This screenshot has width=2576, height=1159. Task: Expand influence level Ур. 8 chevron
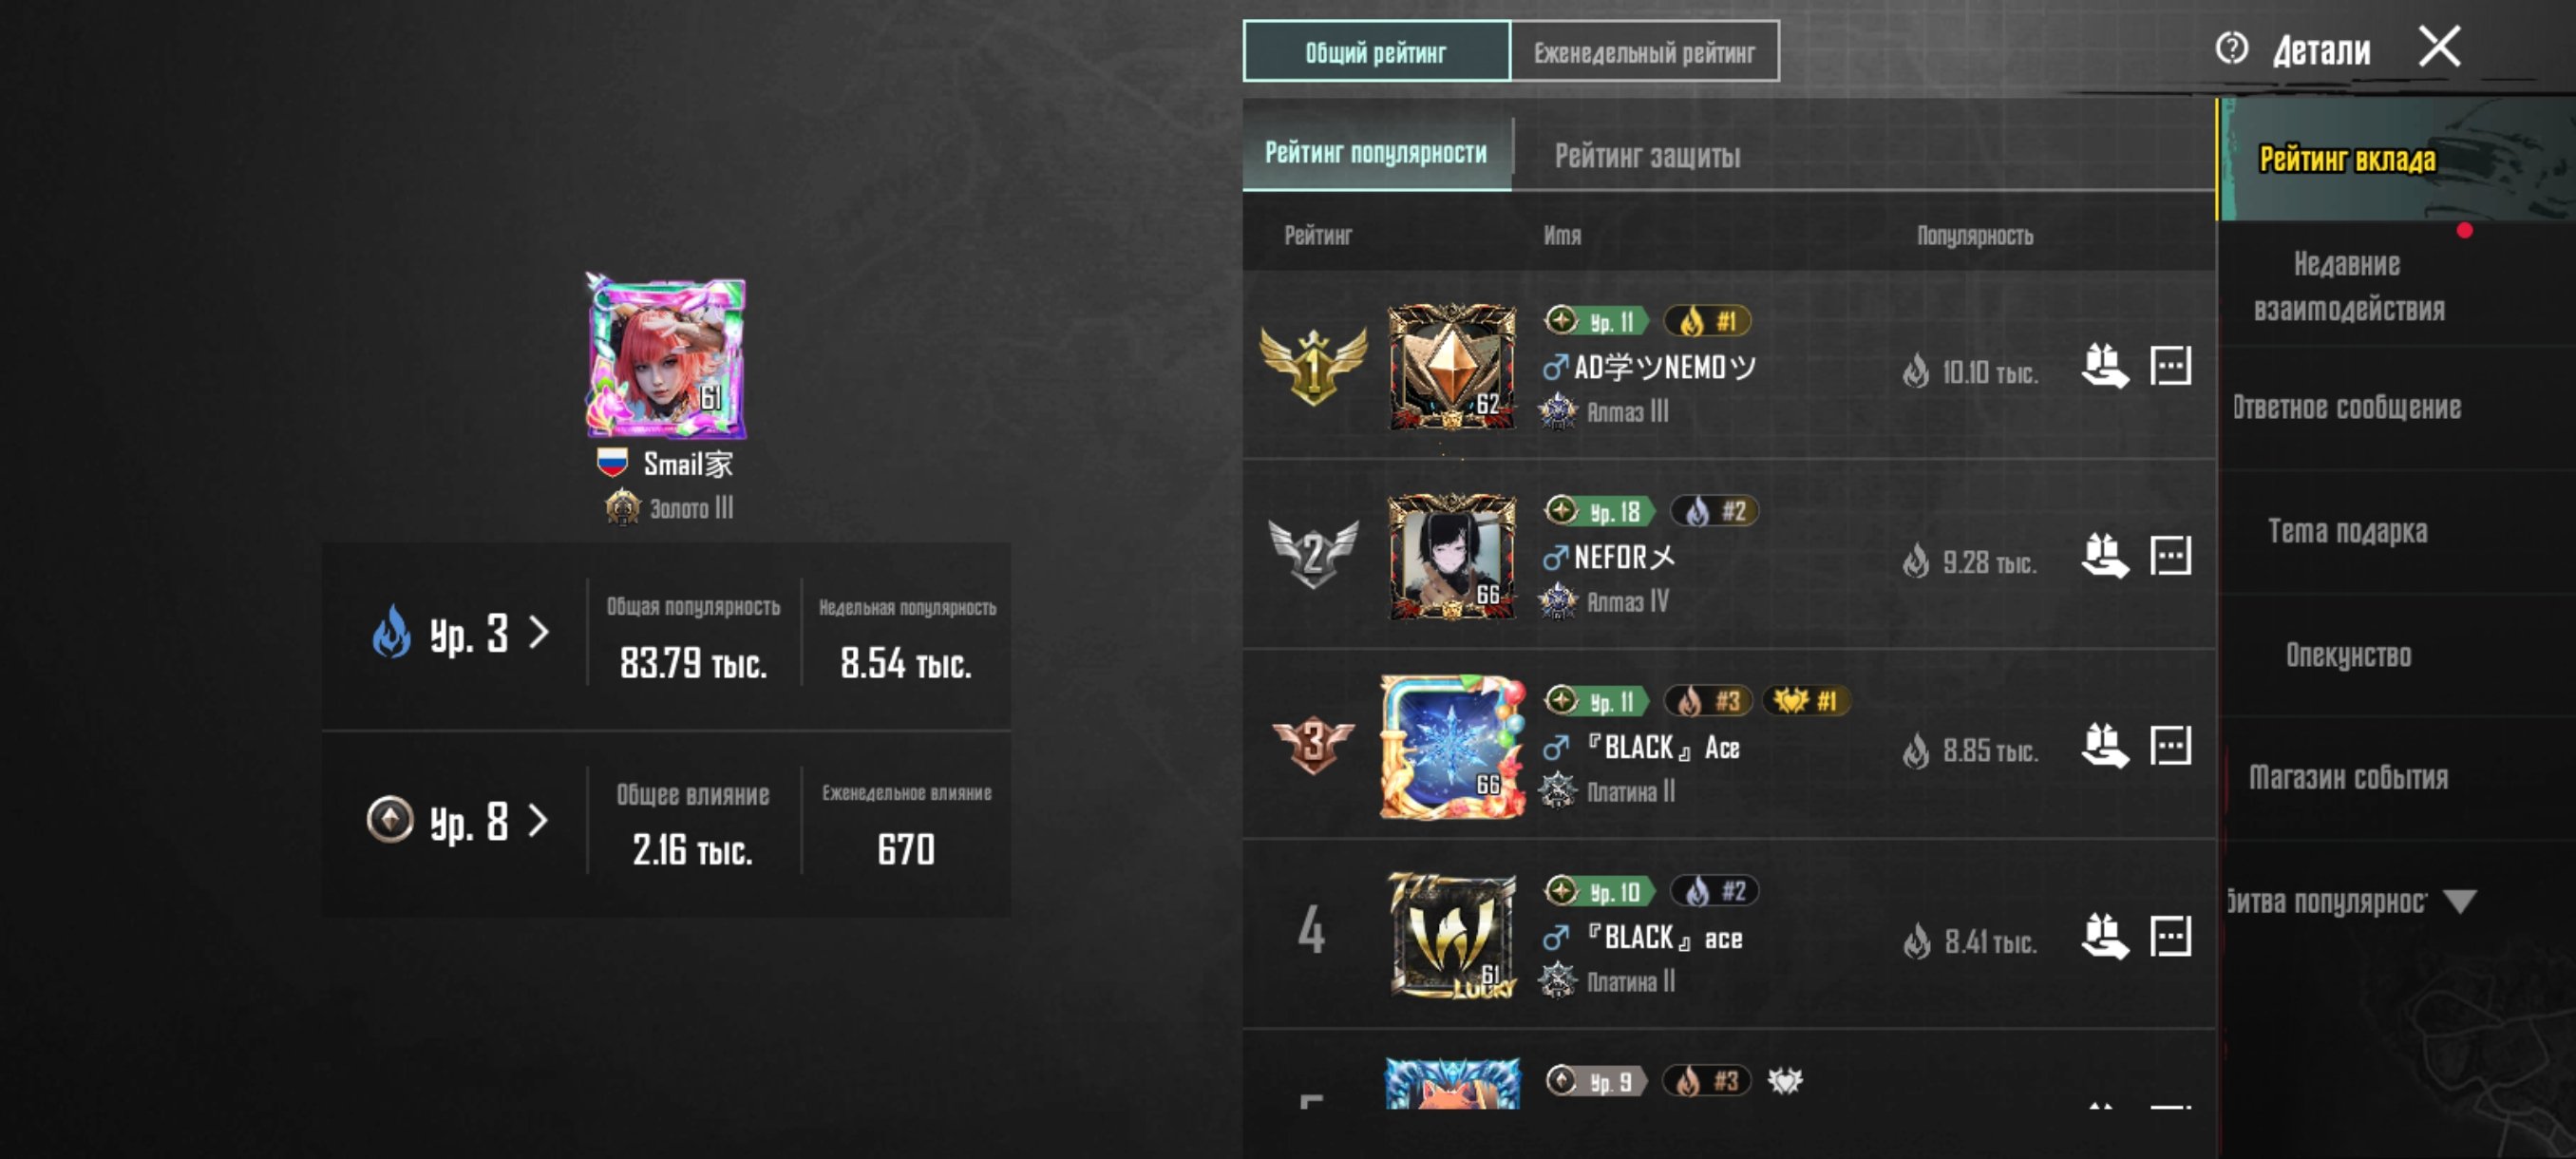point(539,821)
